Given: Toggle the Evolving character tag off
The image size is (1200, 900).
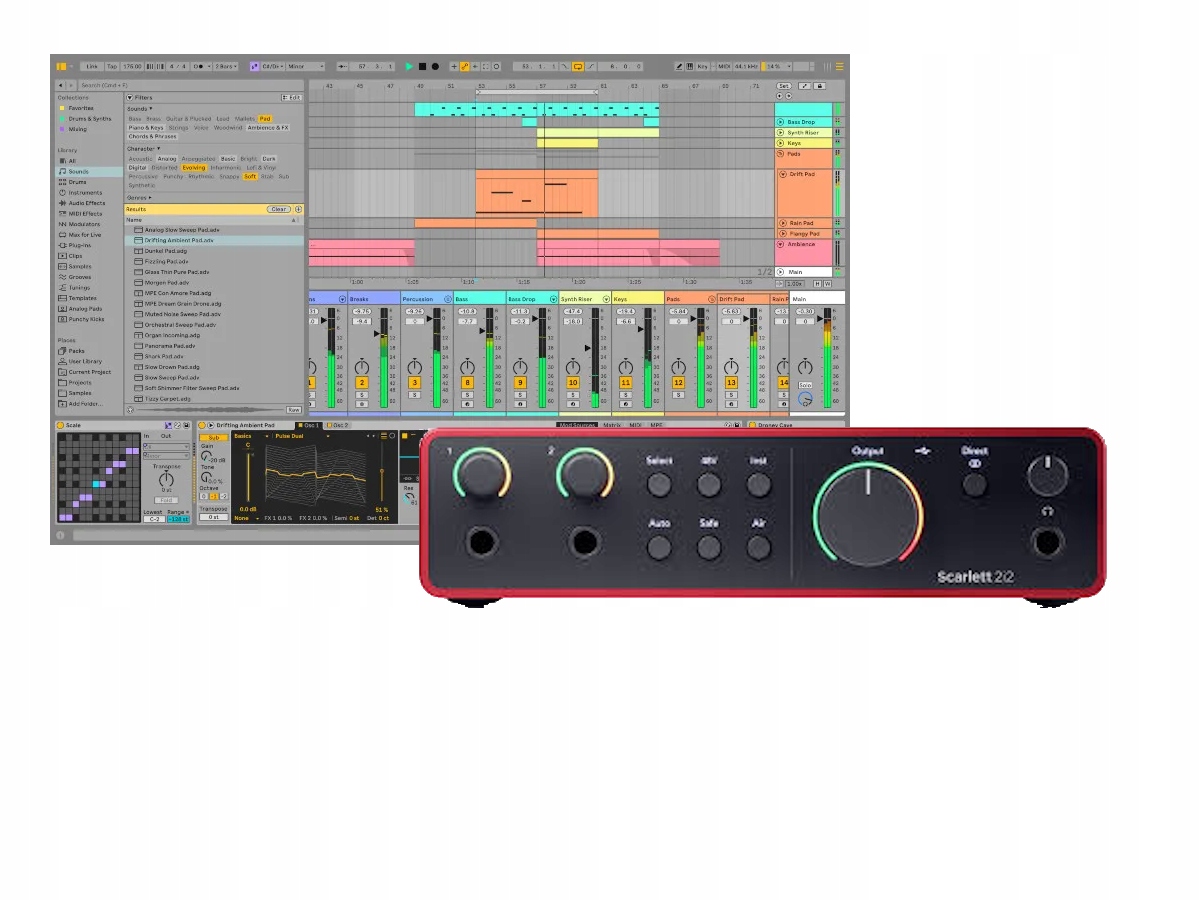Looking at the screenshot, I should point(193,168).
